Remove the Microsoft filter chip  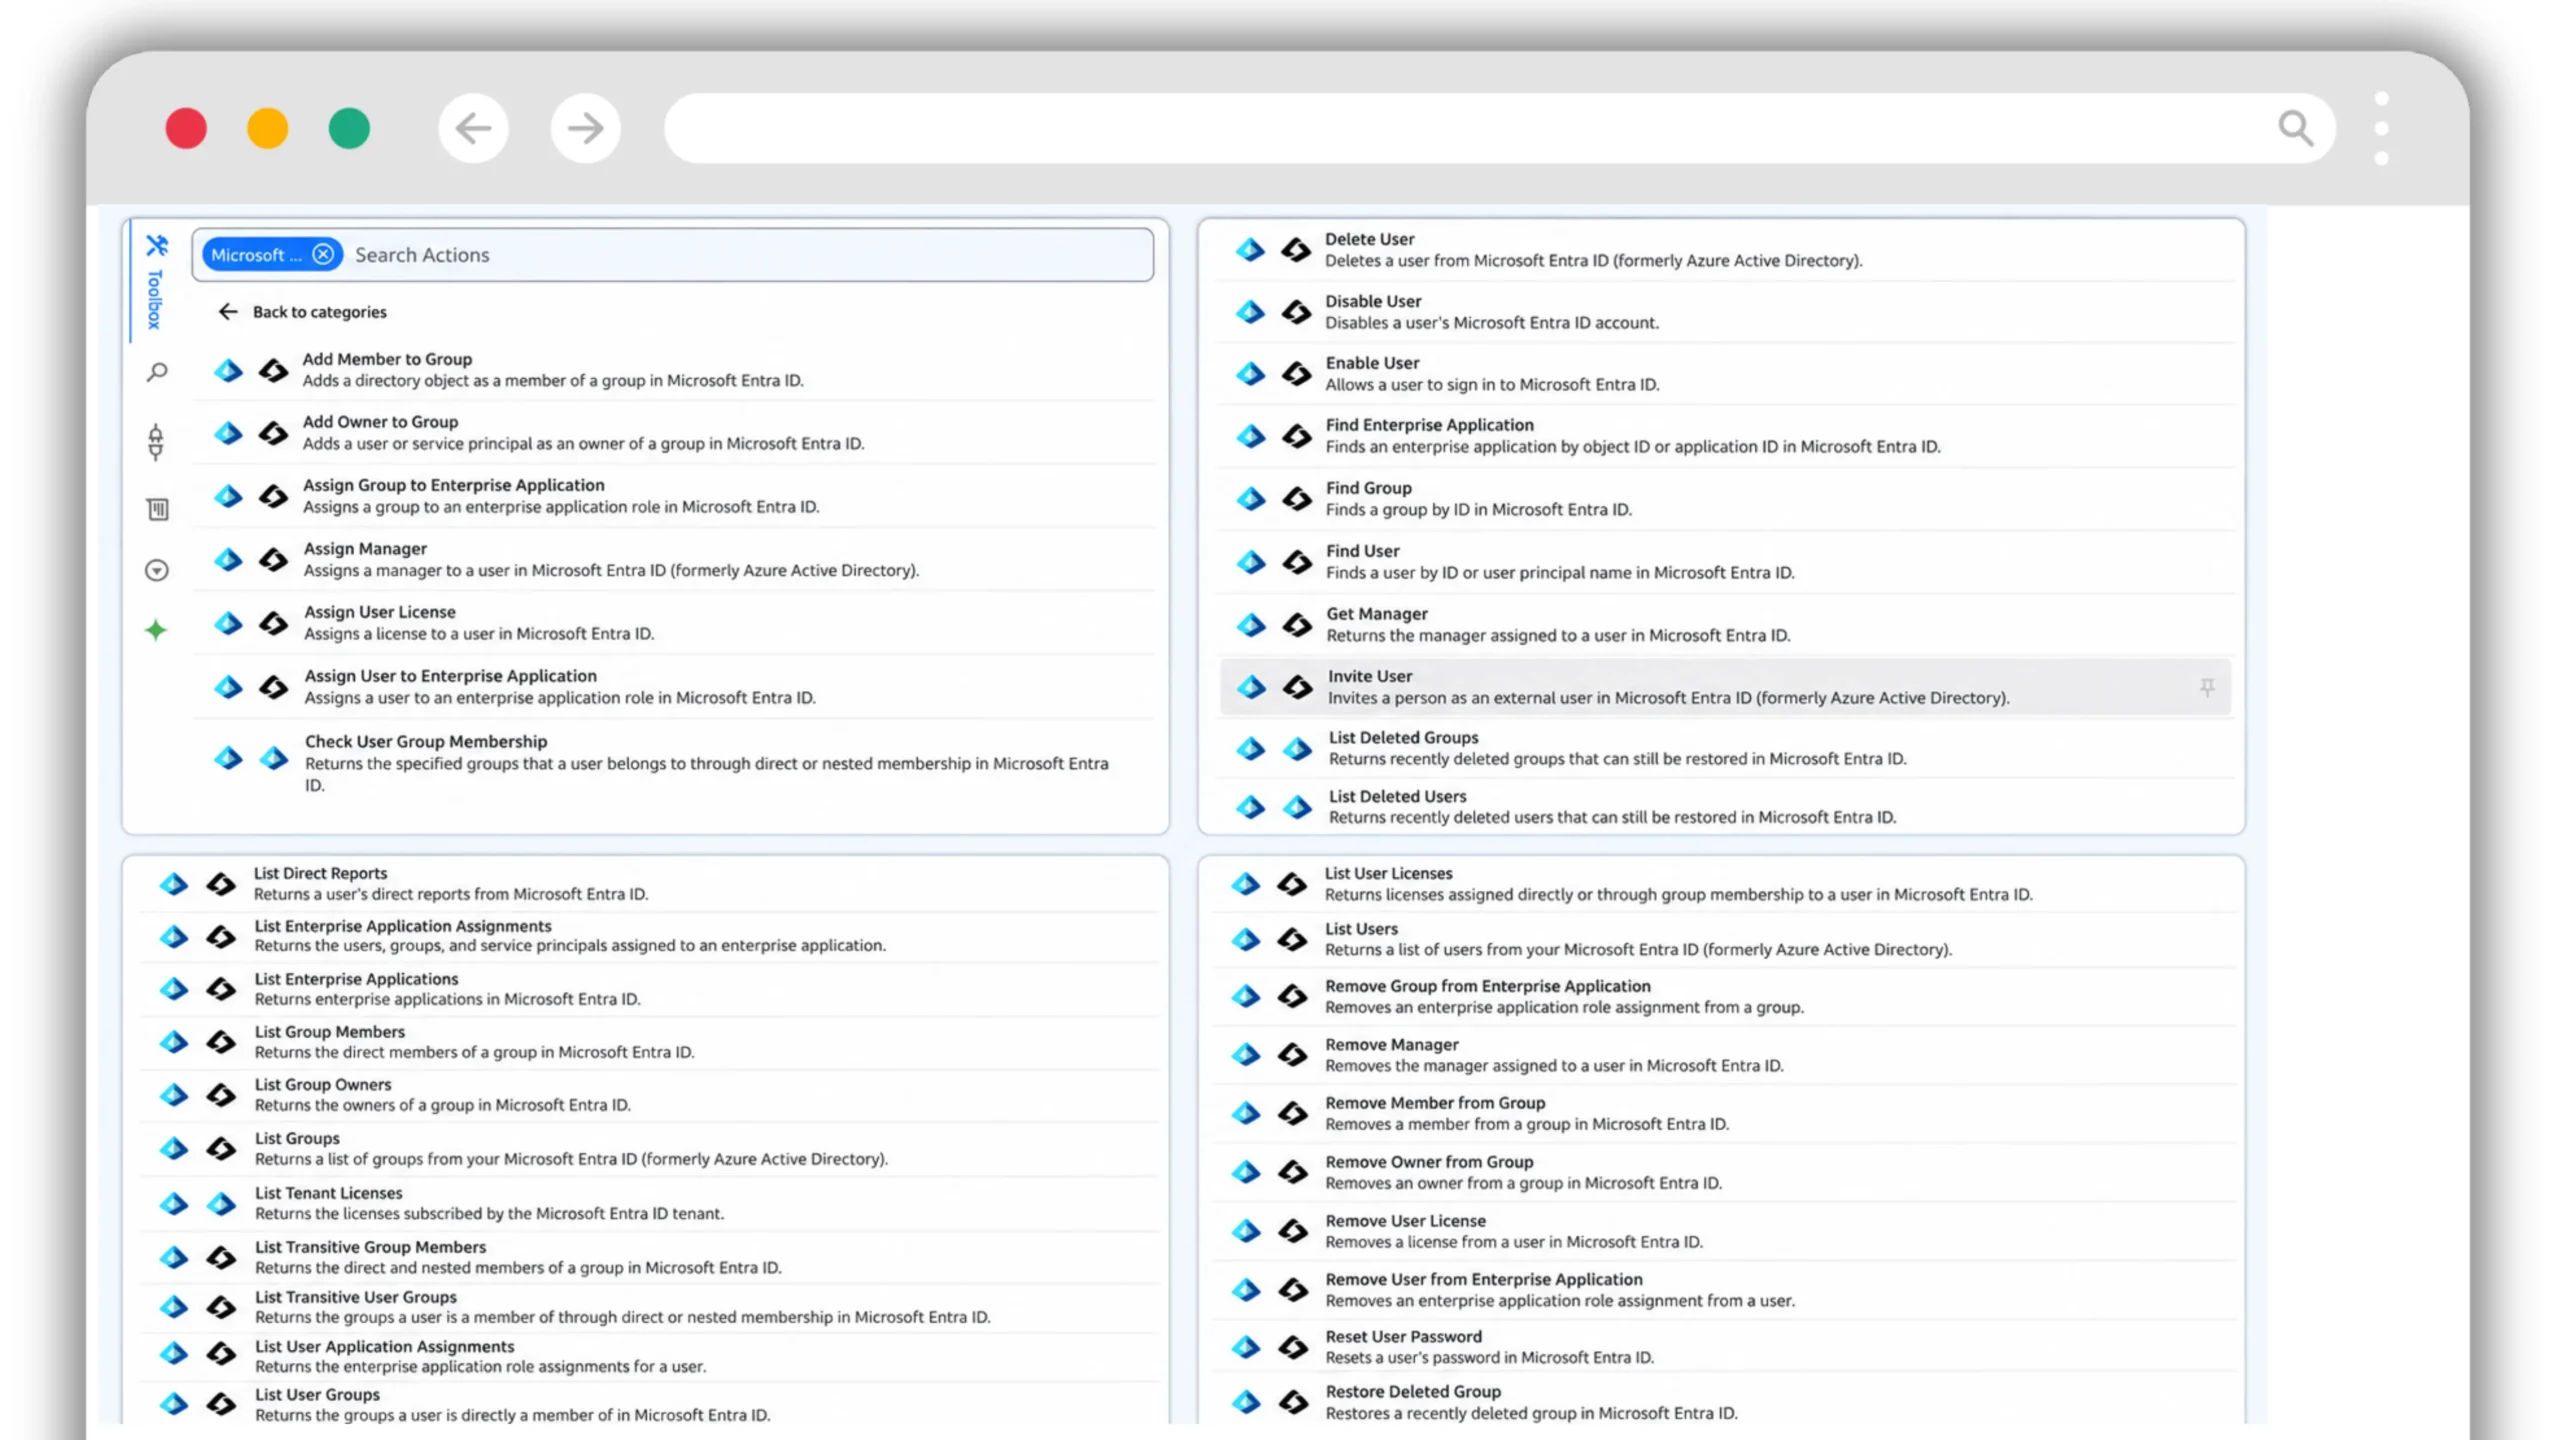pyautogui.click(x=323, y=254)
